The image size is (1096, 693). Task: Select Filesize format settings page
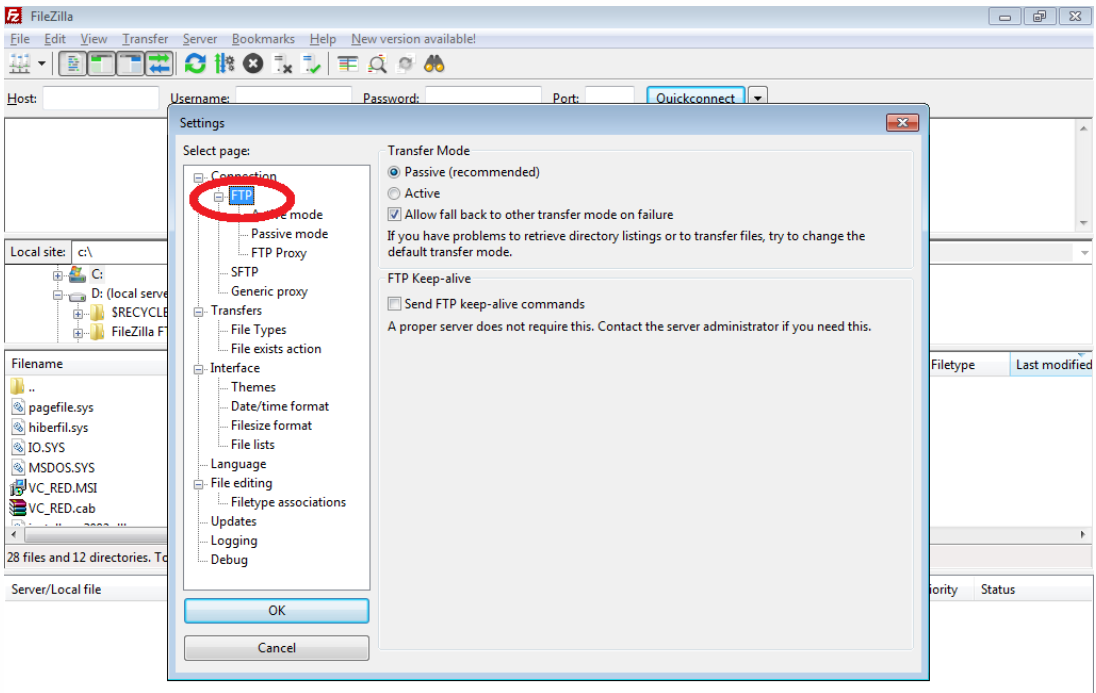[x=271, y=426]
